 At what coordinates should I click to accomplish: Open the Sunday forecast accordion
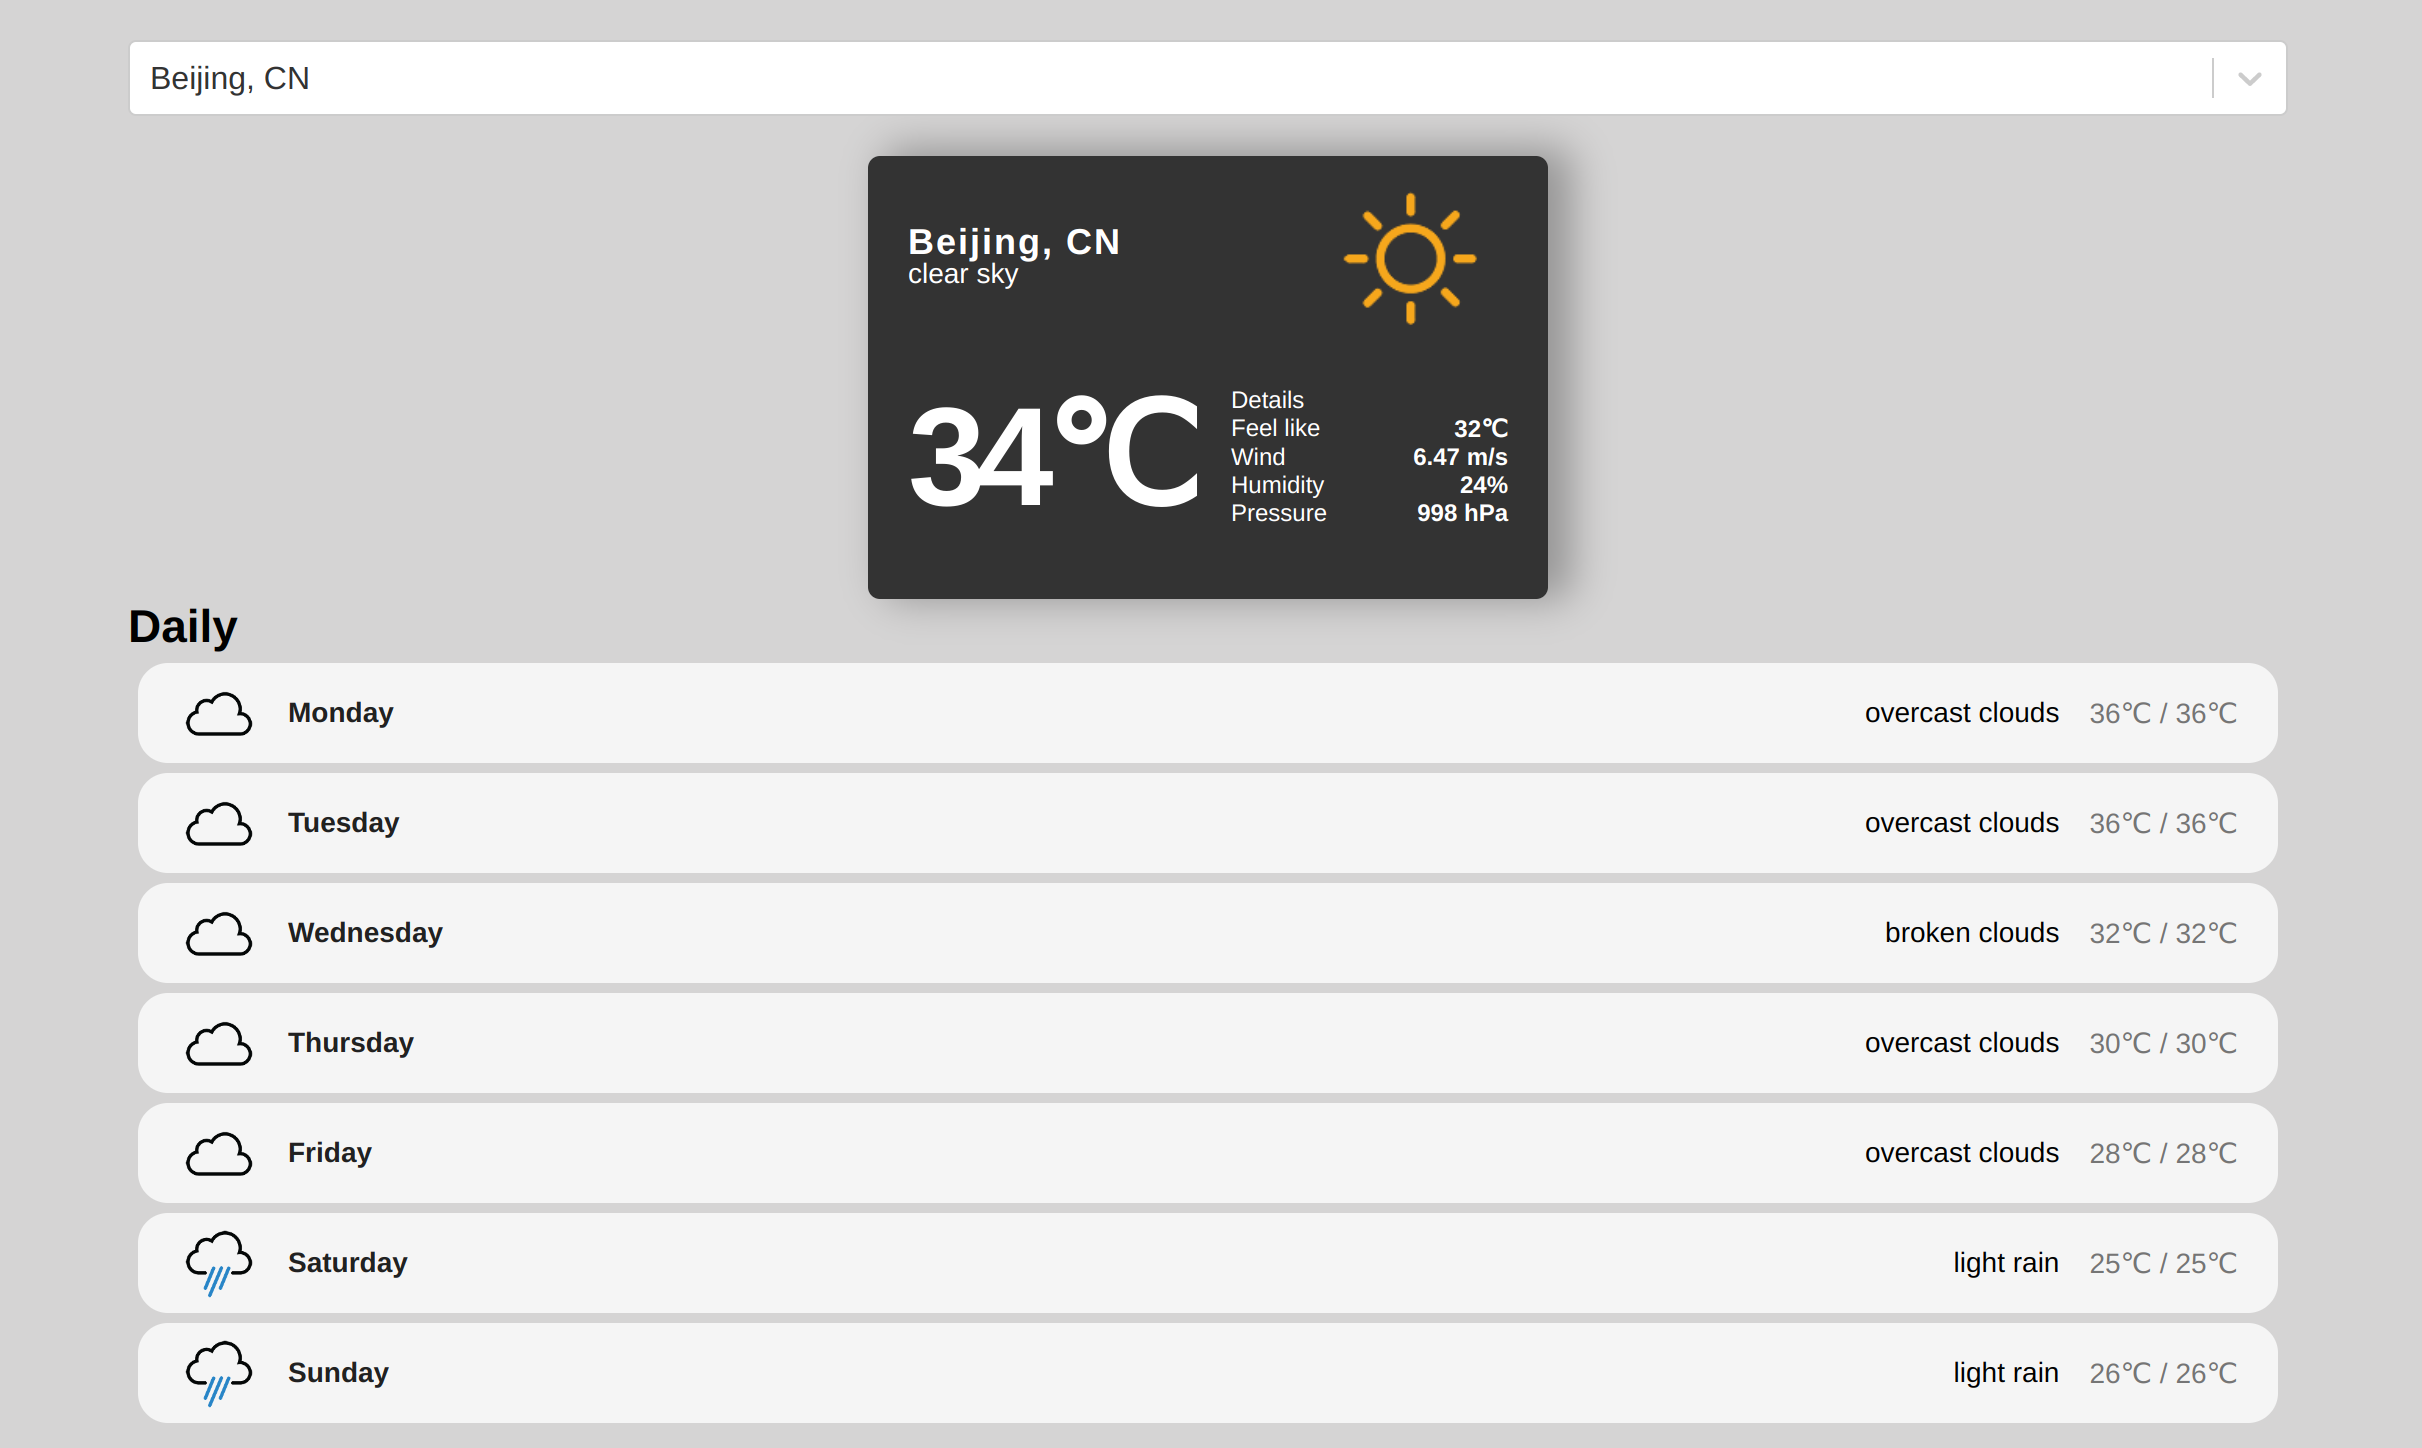coord(1100,1373)
